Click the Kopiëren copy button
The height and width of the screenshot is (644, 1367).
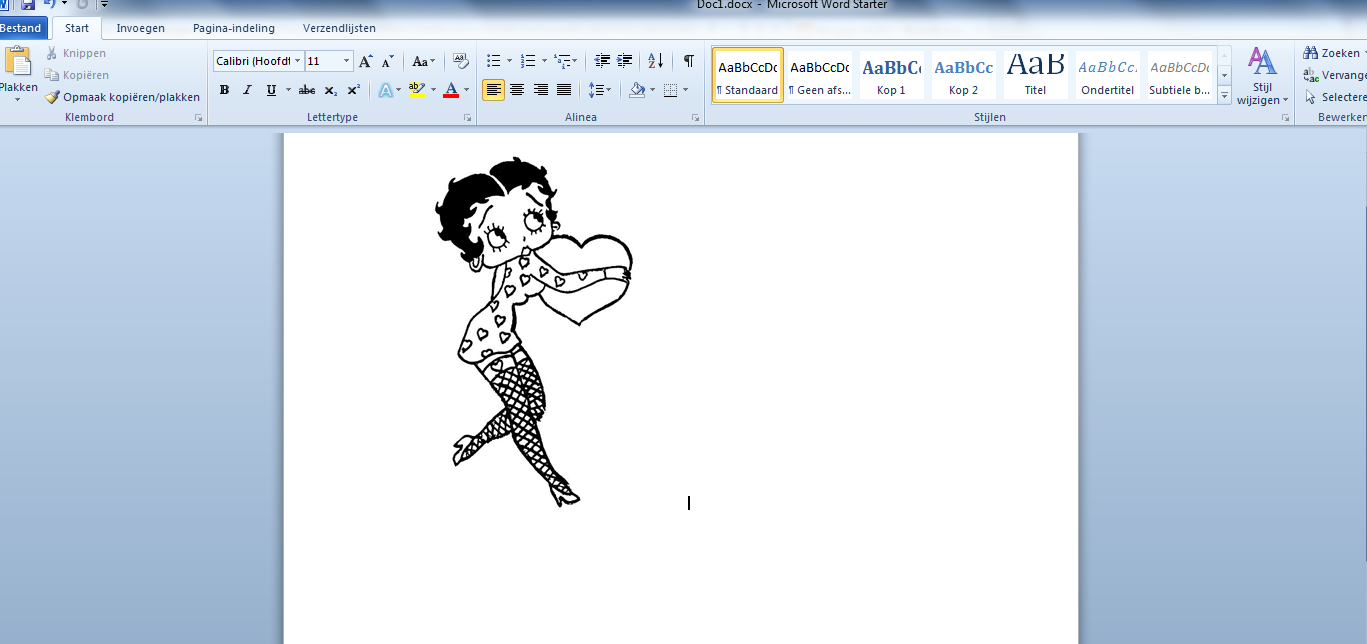(77, 75)
